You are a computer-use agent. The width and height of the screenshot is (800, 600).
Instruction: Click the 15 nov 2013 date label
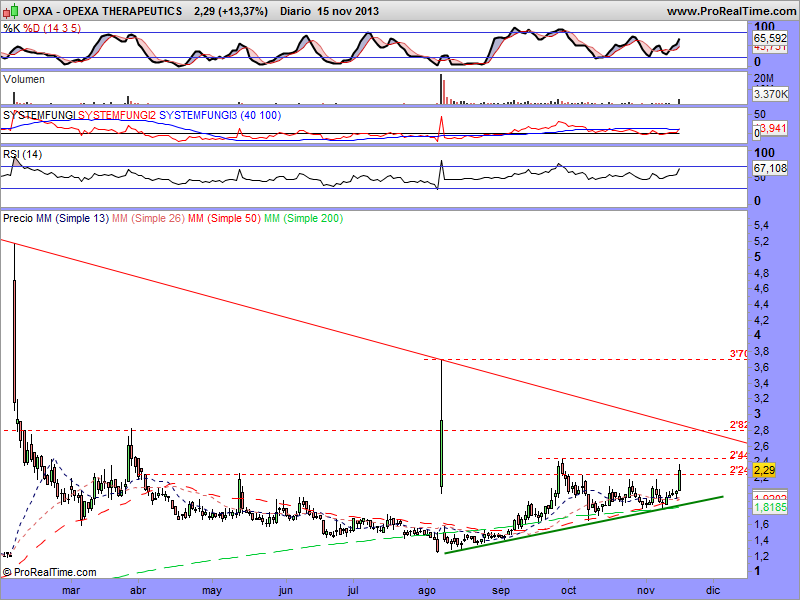pos(348,11)
